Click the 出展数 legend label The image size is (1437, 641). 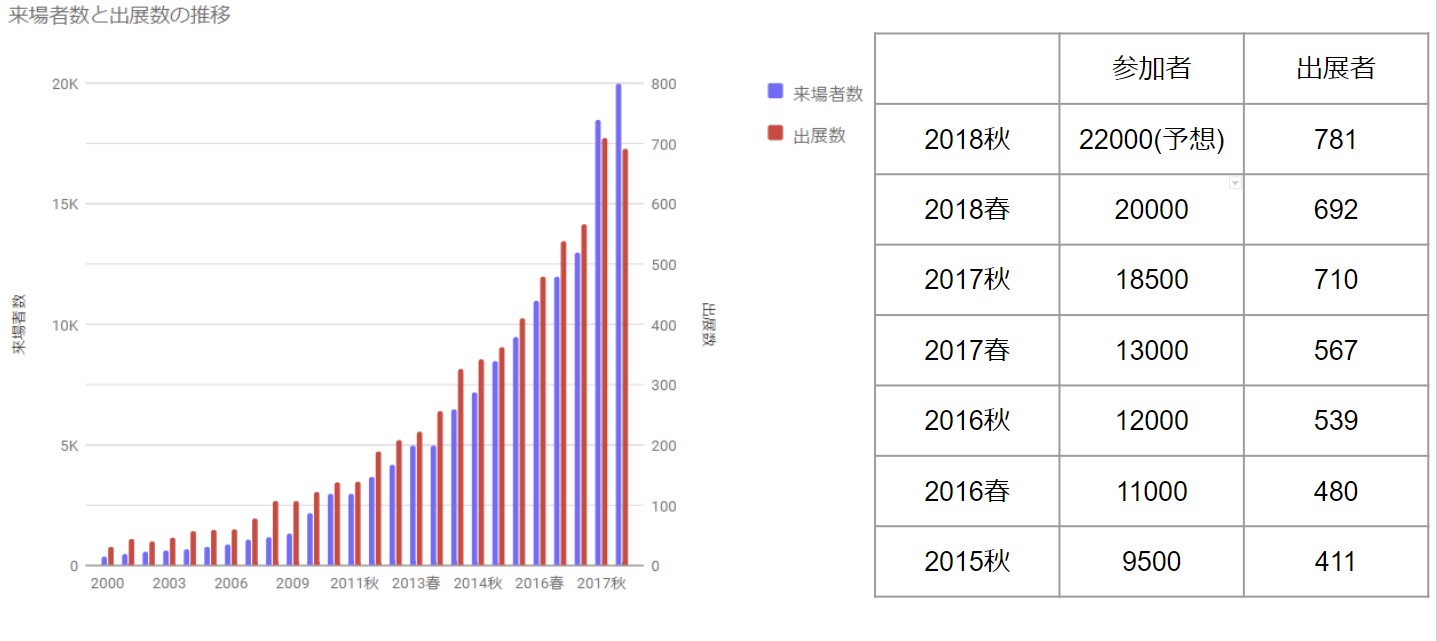(819, 135)
